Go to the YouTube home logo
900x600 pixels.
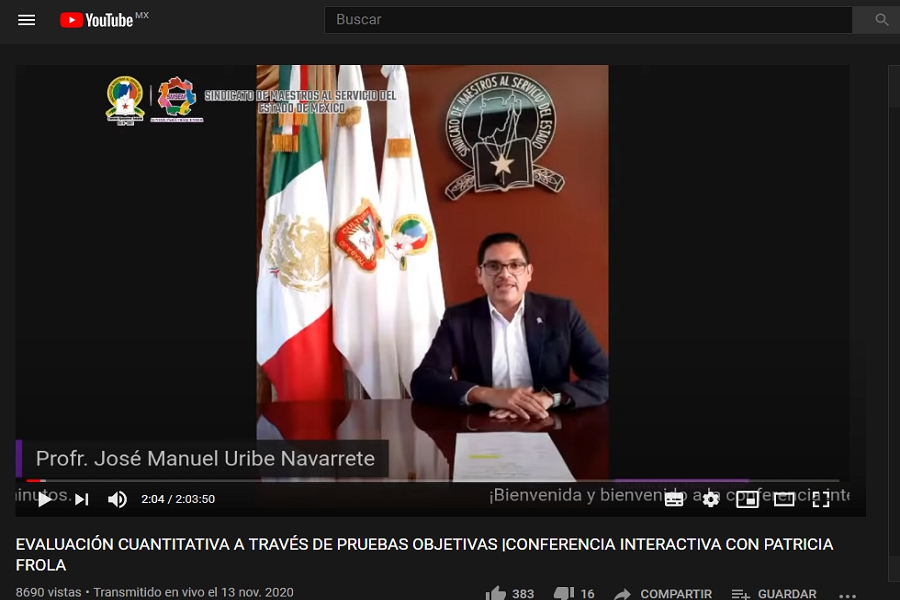(97, 20)
